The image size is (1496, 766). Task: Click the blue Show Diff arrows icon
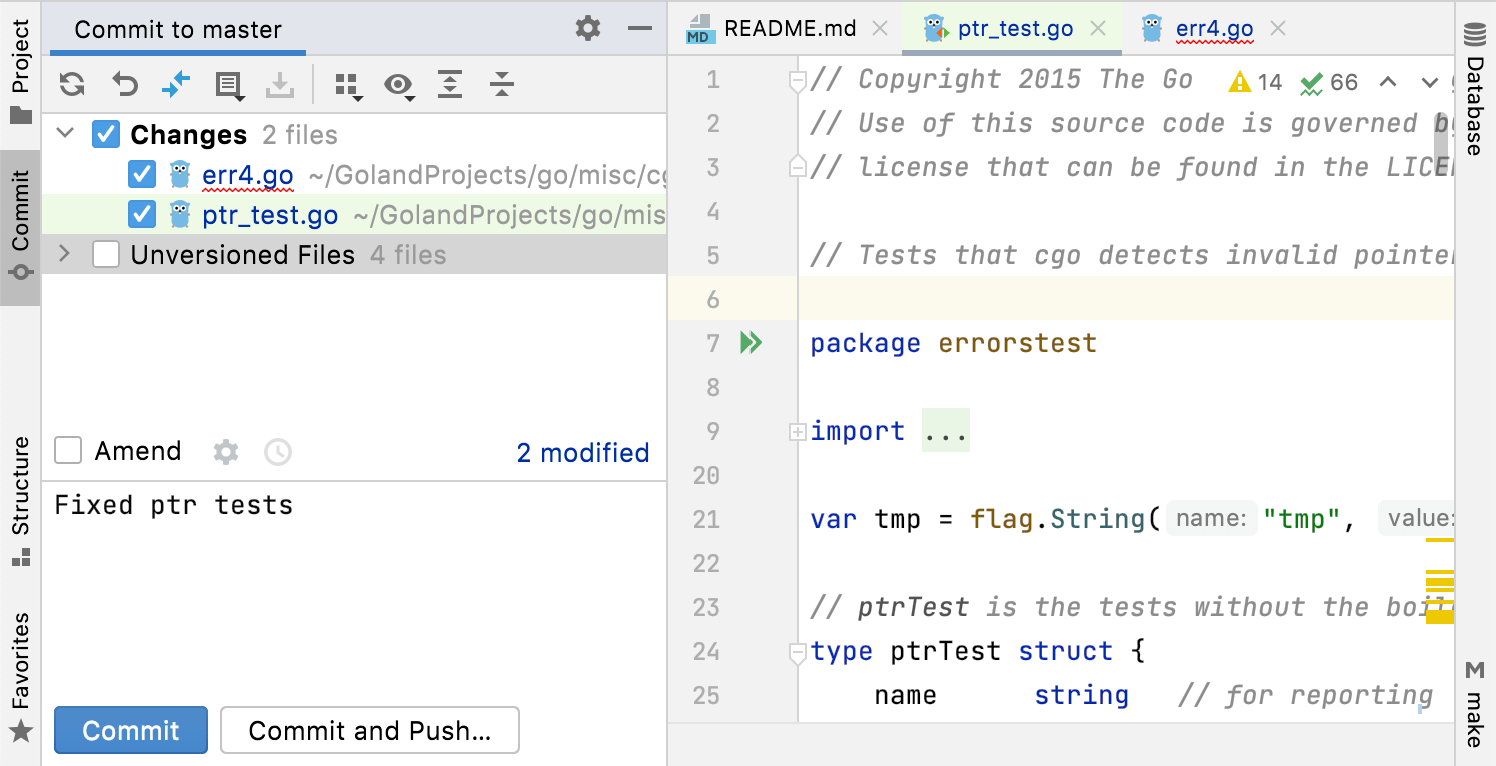tap(176, 85)
